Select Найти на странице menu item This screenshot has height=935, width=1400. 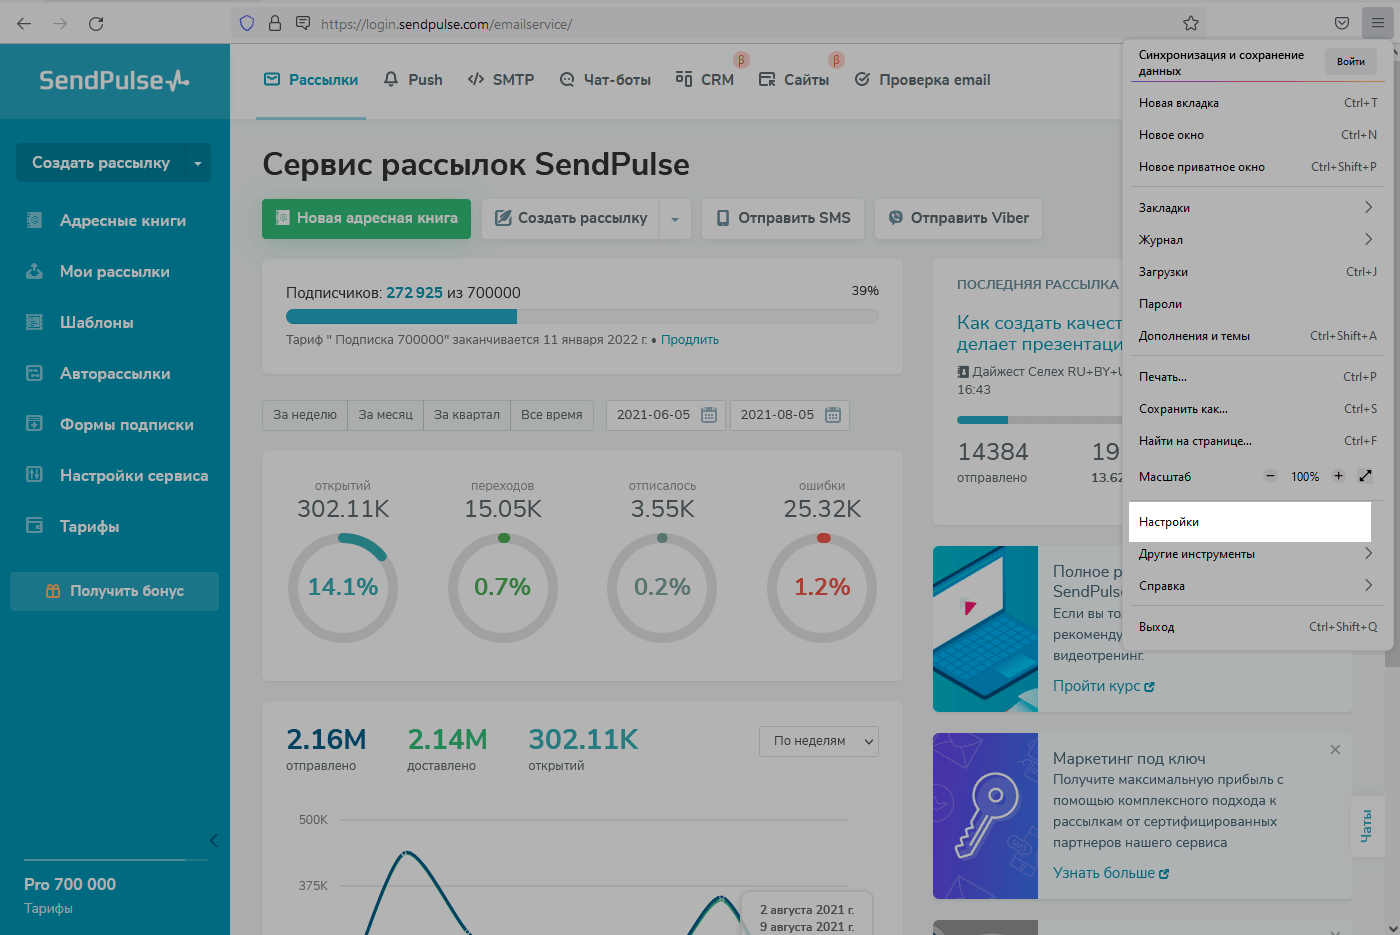(1257, 440)
